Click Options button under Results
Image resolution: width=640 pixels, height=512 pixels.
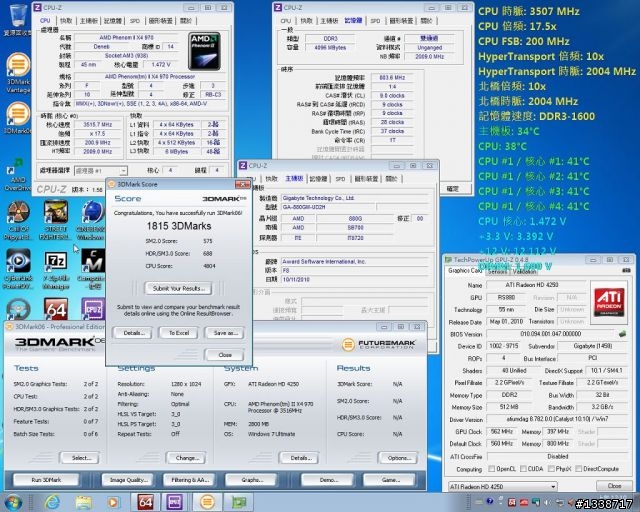pyautogui.click(x=398, y=458)
